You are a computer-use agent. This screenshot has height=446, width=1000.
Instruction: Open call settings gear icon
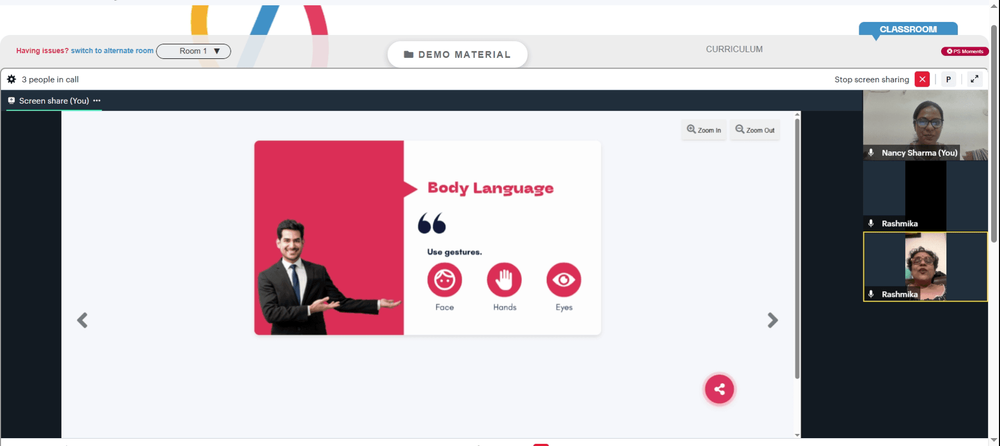(11, 80)
